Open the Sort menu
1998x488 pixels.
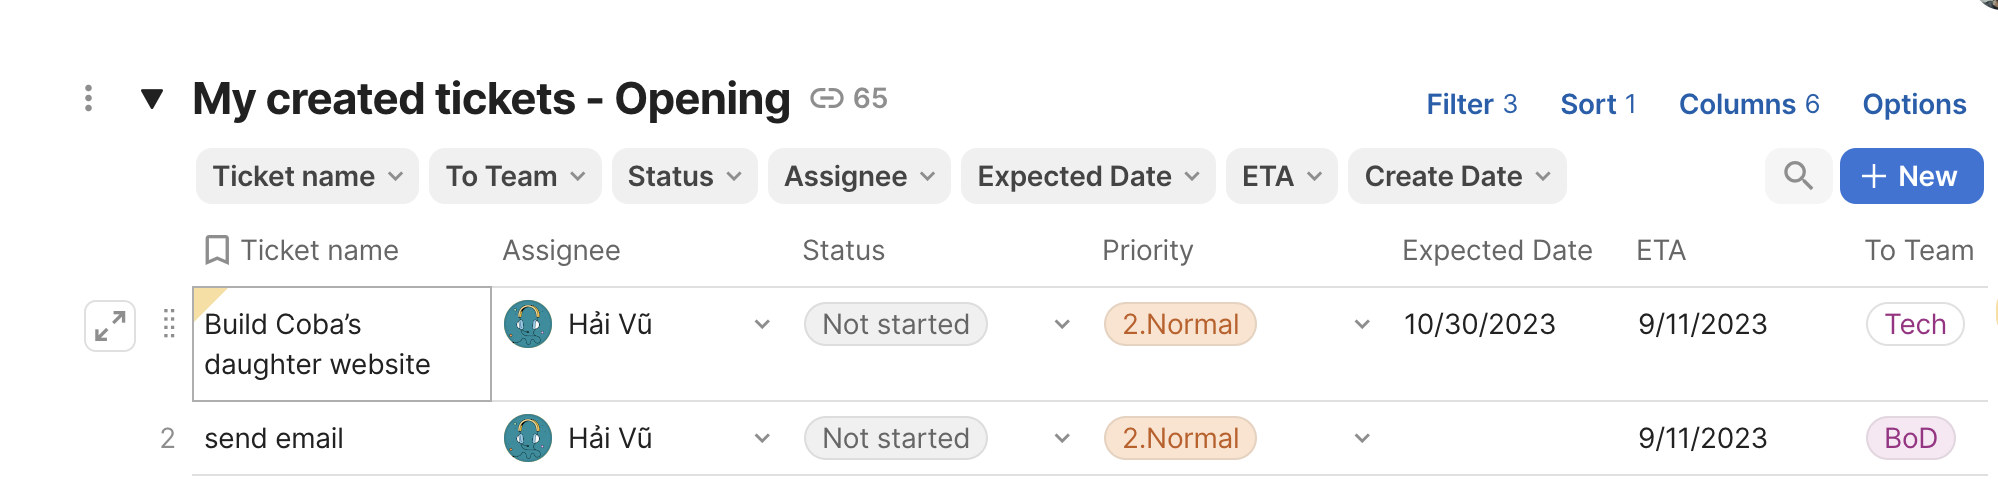[x=1598, y=104]
